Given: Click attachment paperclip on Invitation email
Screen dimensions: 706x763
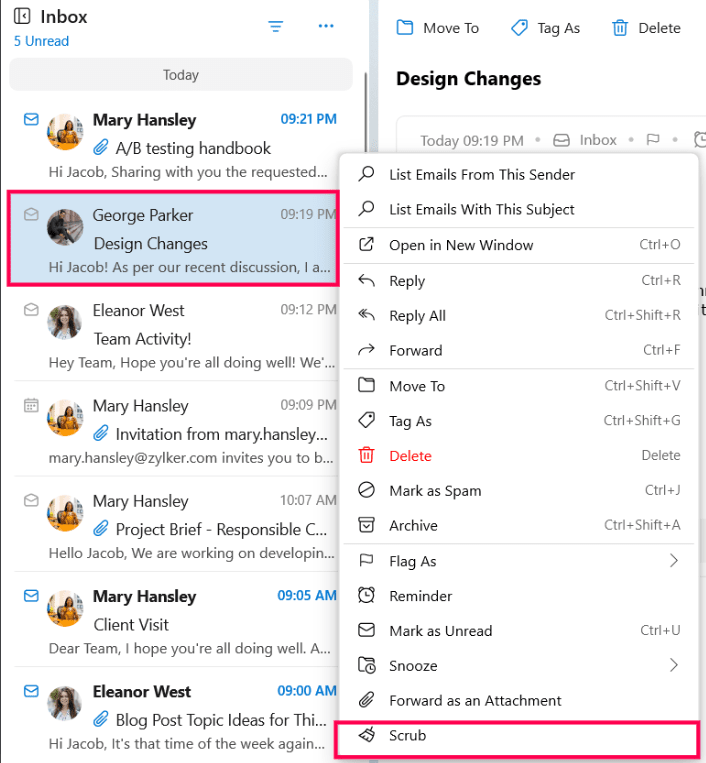Looking at the screenshot, I should pyautogui.click(x=101, y=433).
